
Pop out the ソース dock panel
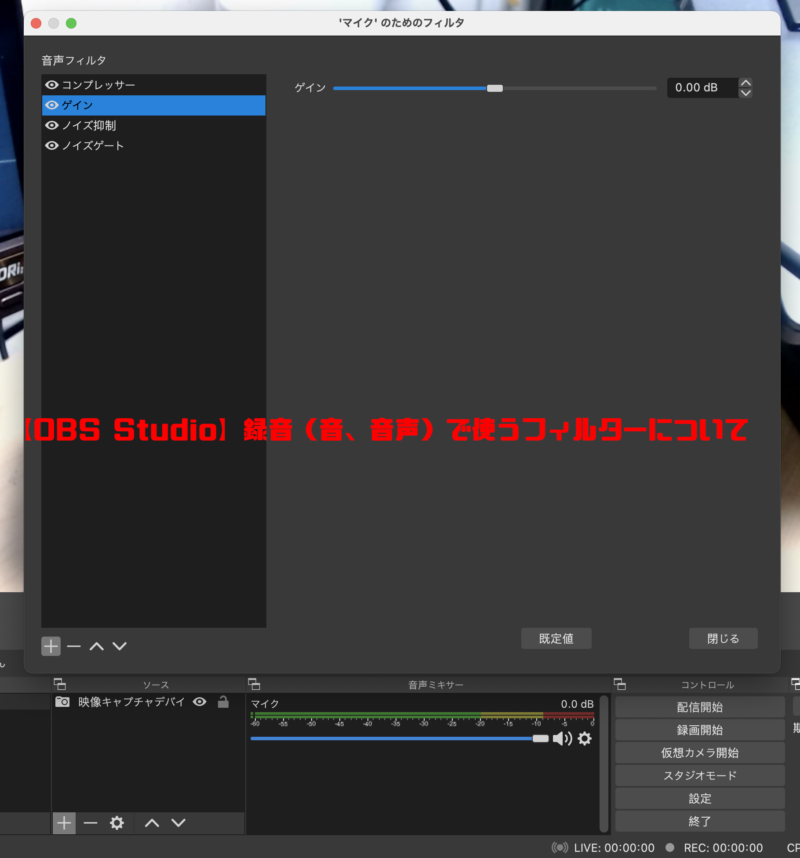[60, 684]
